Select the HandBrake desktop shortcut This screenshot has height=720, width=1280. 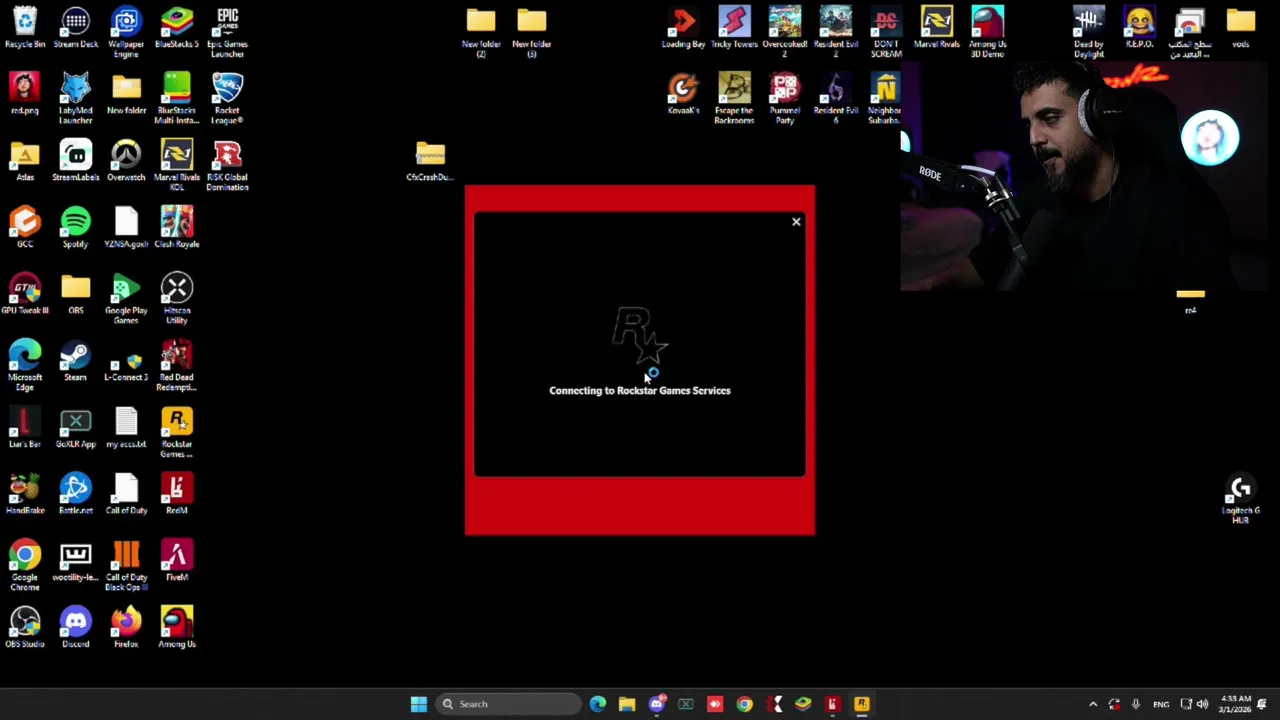point(25,495)
